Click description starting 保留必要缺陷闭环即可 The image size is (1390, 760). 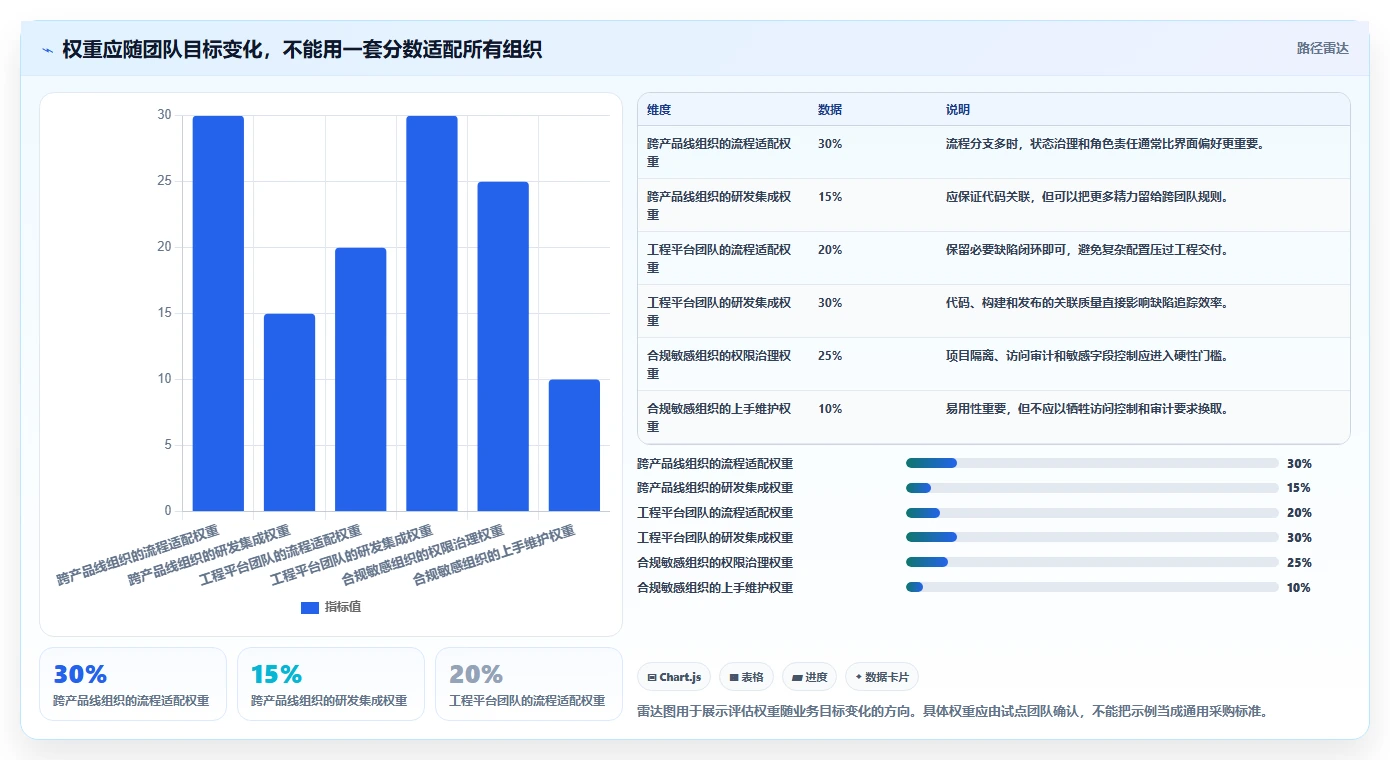pyautogui.click(x=1087, y=250)
